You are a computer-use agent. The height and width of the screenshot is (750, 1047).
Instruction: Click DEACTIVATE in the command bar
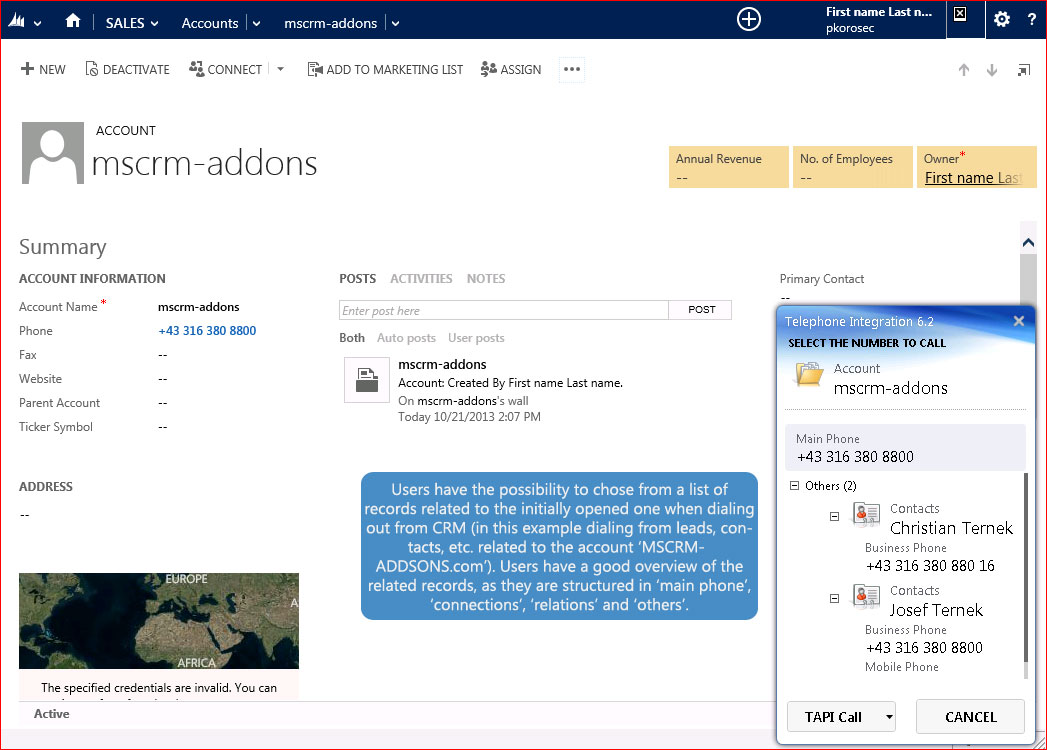[128, 69]
